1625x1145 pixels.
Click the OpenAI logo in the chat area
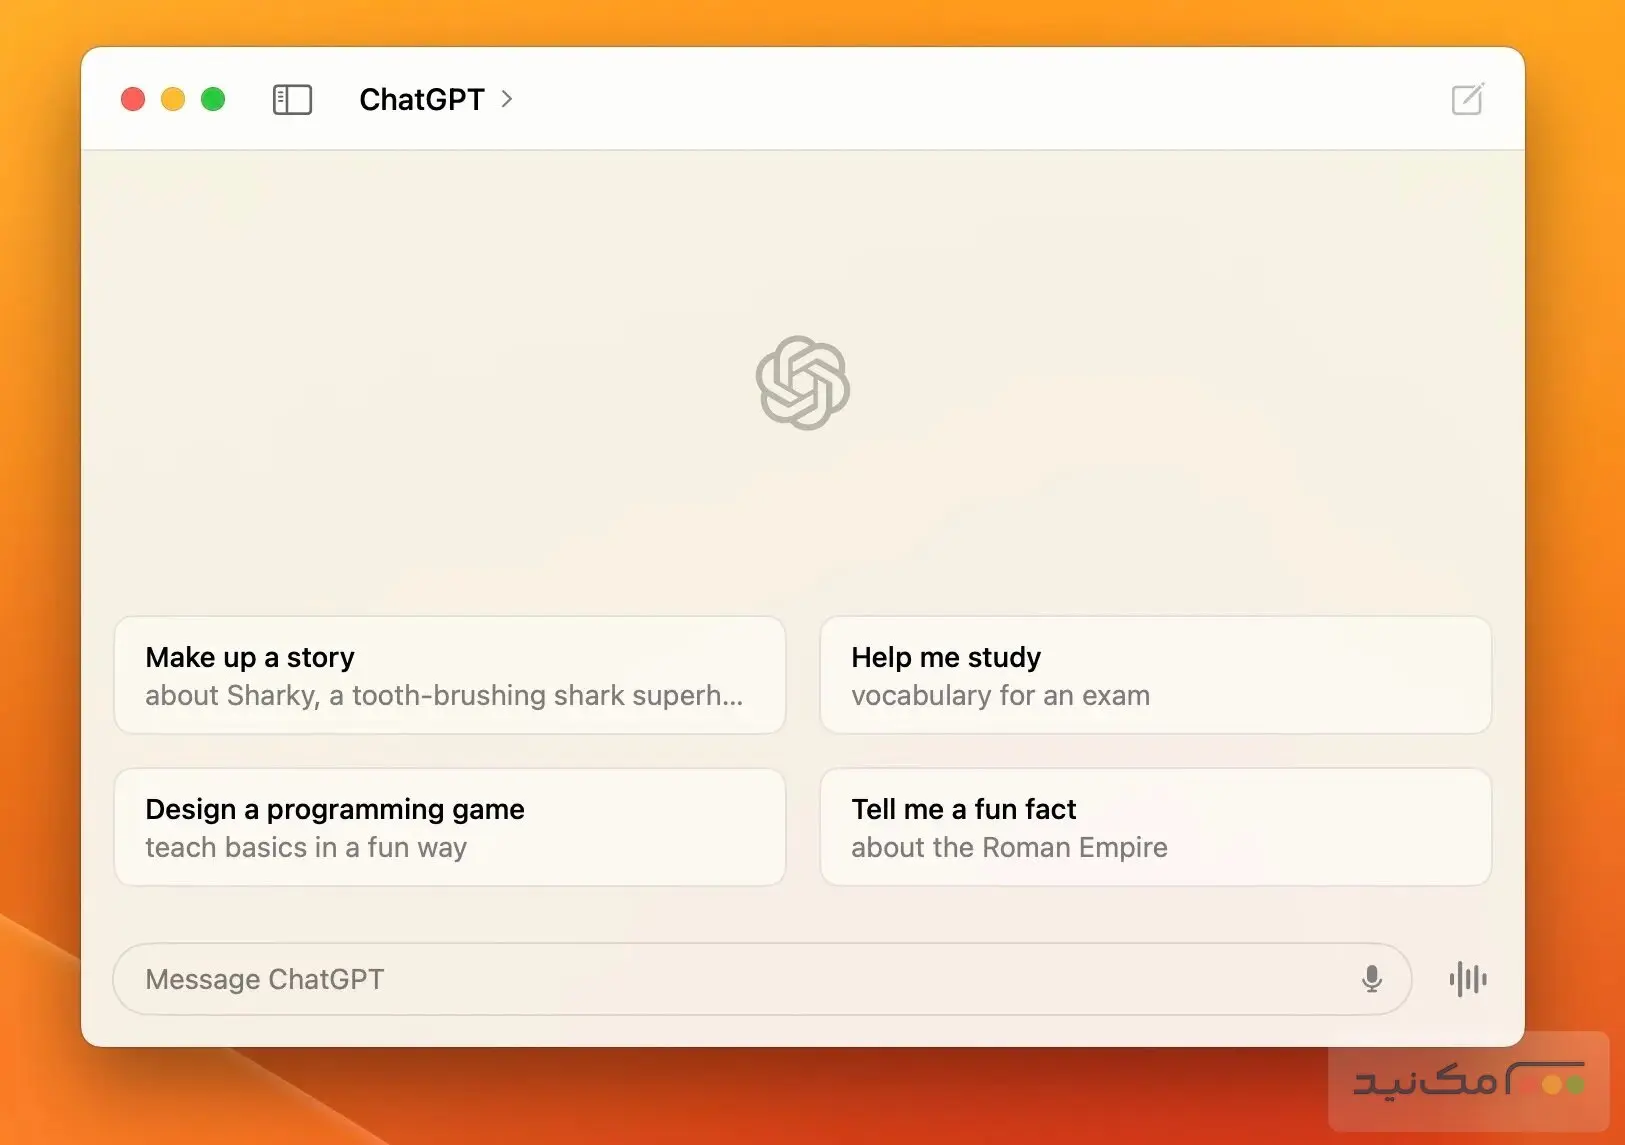(x=802, y=384)
